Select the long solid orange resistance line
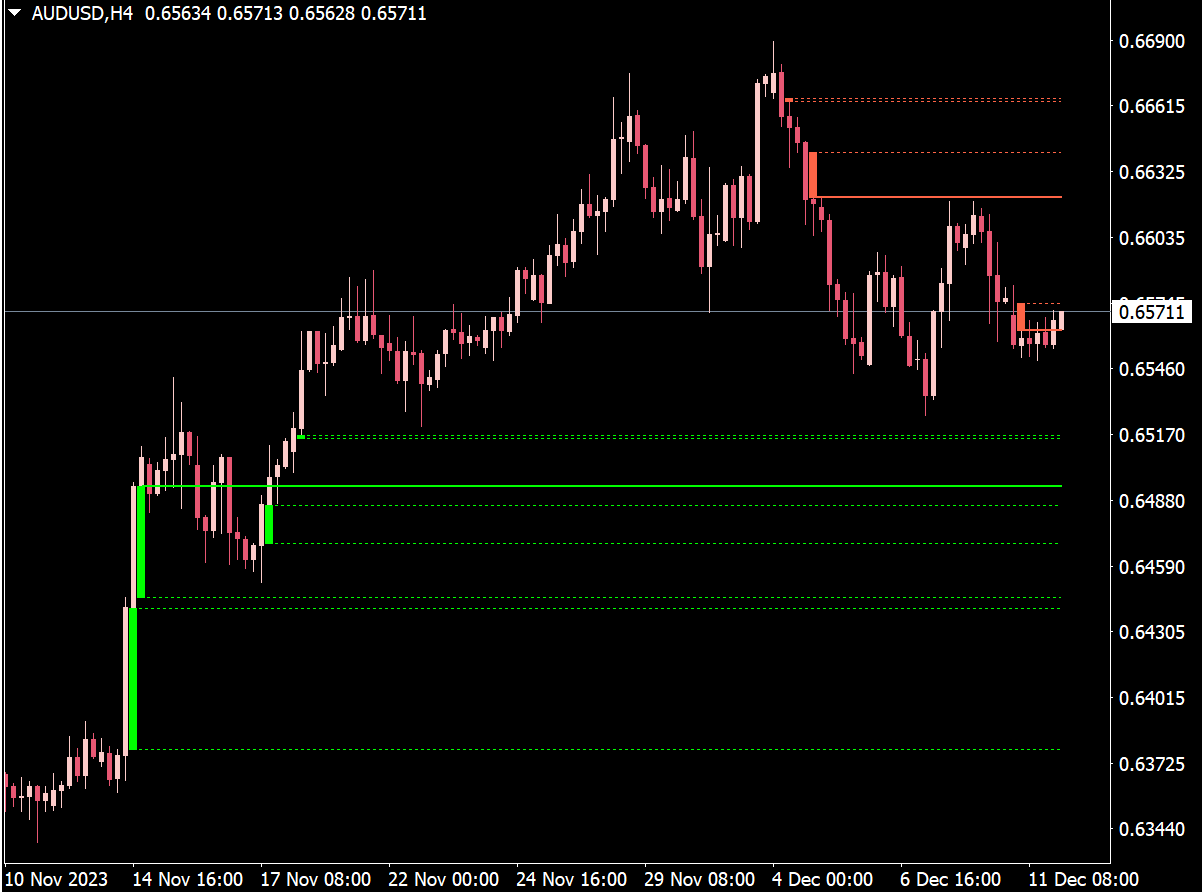 point(940,197)
